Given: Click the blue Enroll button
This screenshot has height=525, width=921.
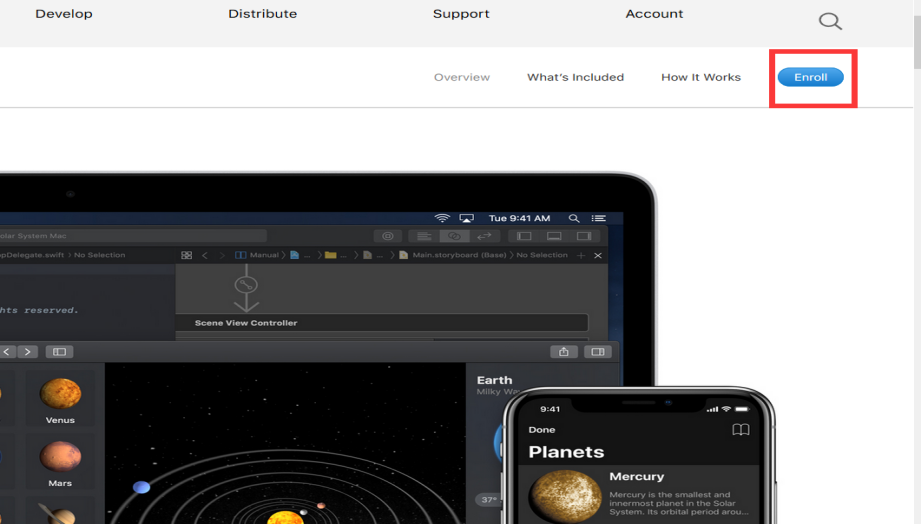Looking at the screenshot, I should [x=811, y=77].
